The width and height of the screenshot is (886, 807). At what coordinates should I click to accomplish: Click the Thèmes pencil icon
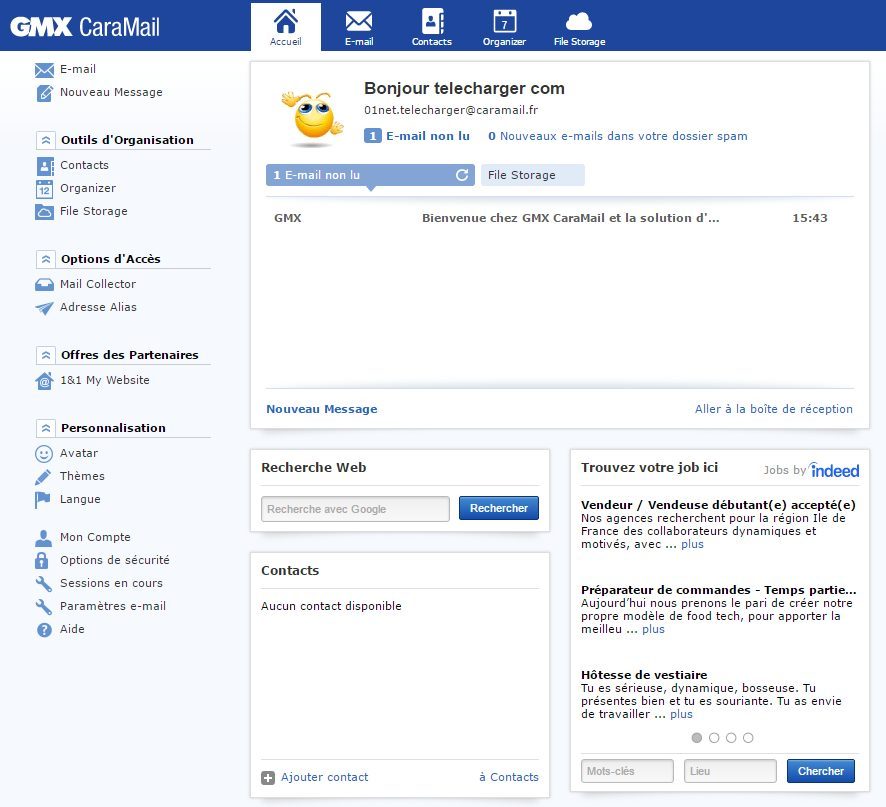pyautogui.click(x=44, y=477)
